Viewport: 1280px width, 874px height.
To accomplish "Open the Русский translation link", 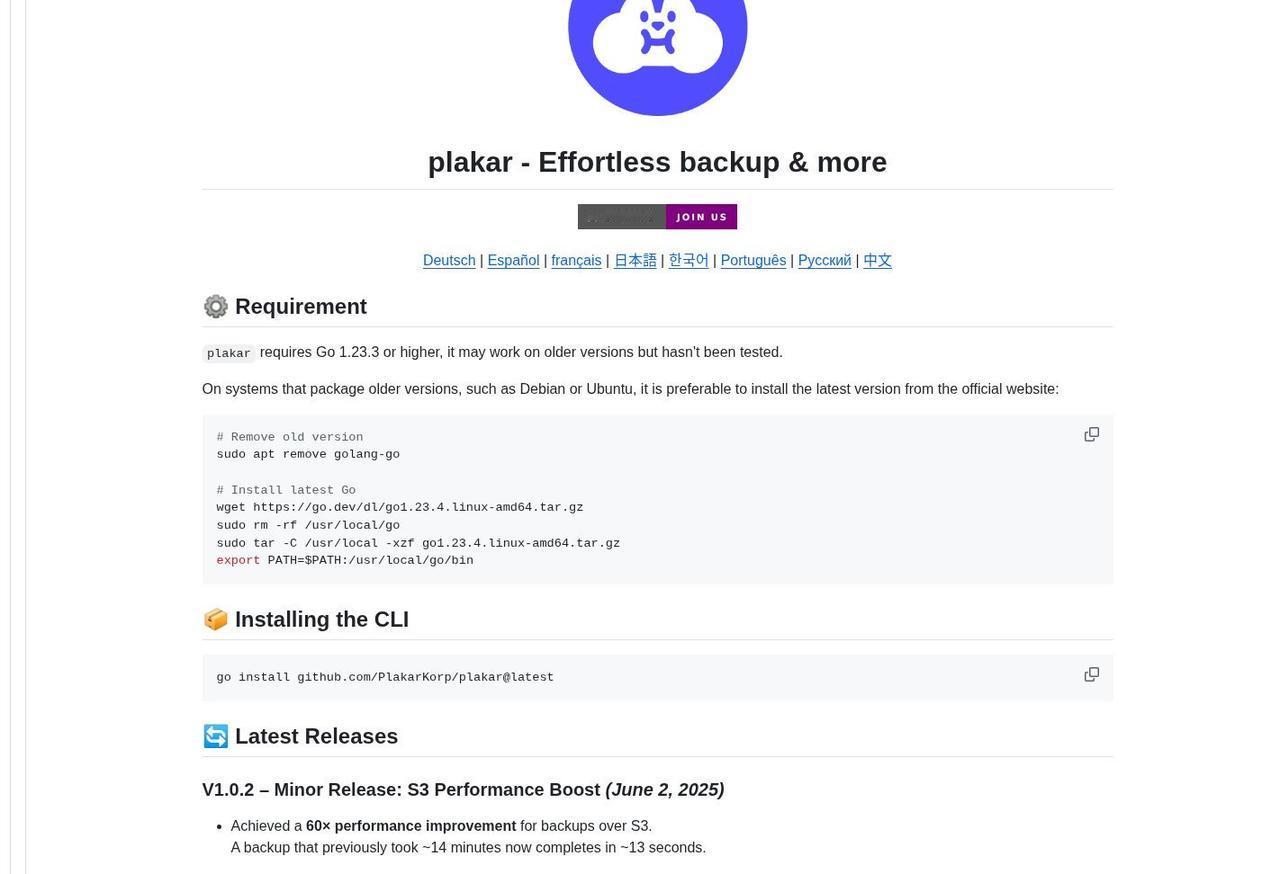I will pyautogui.click(x=825, y=260).
